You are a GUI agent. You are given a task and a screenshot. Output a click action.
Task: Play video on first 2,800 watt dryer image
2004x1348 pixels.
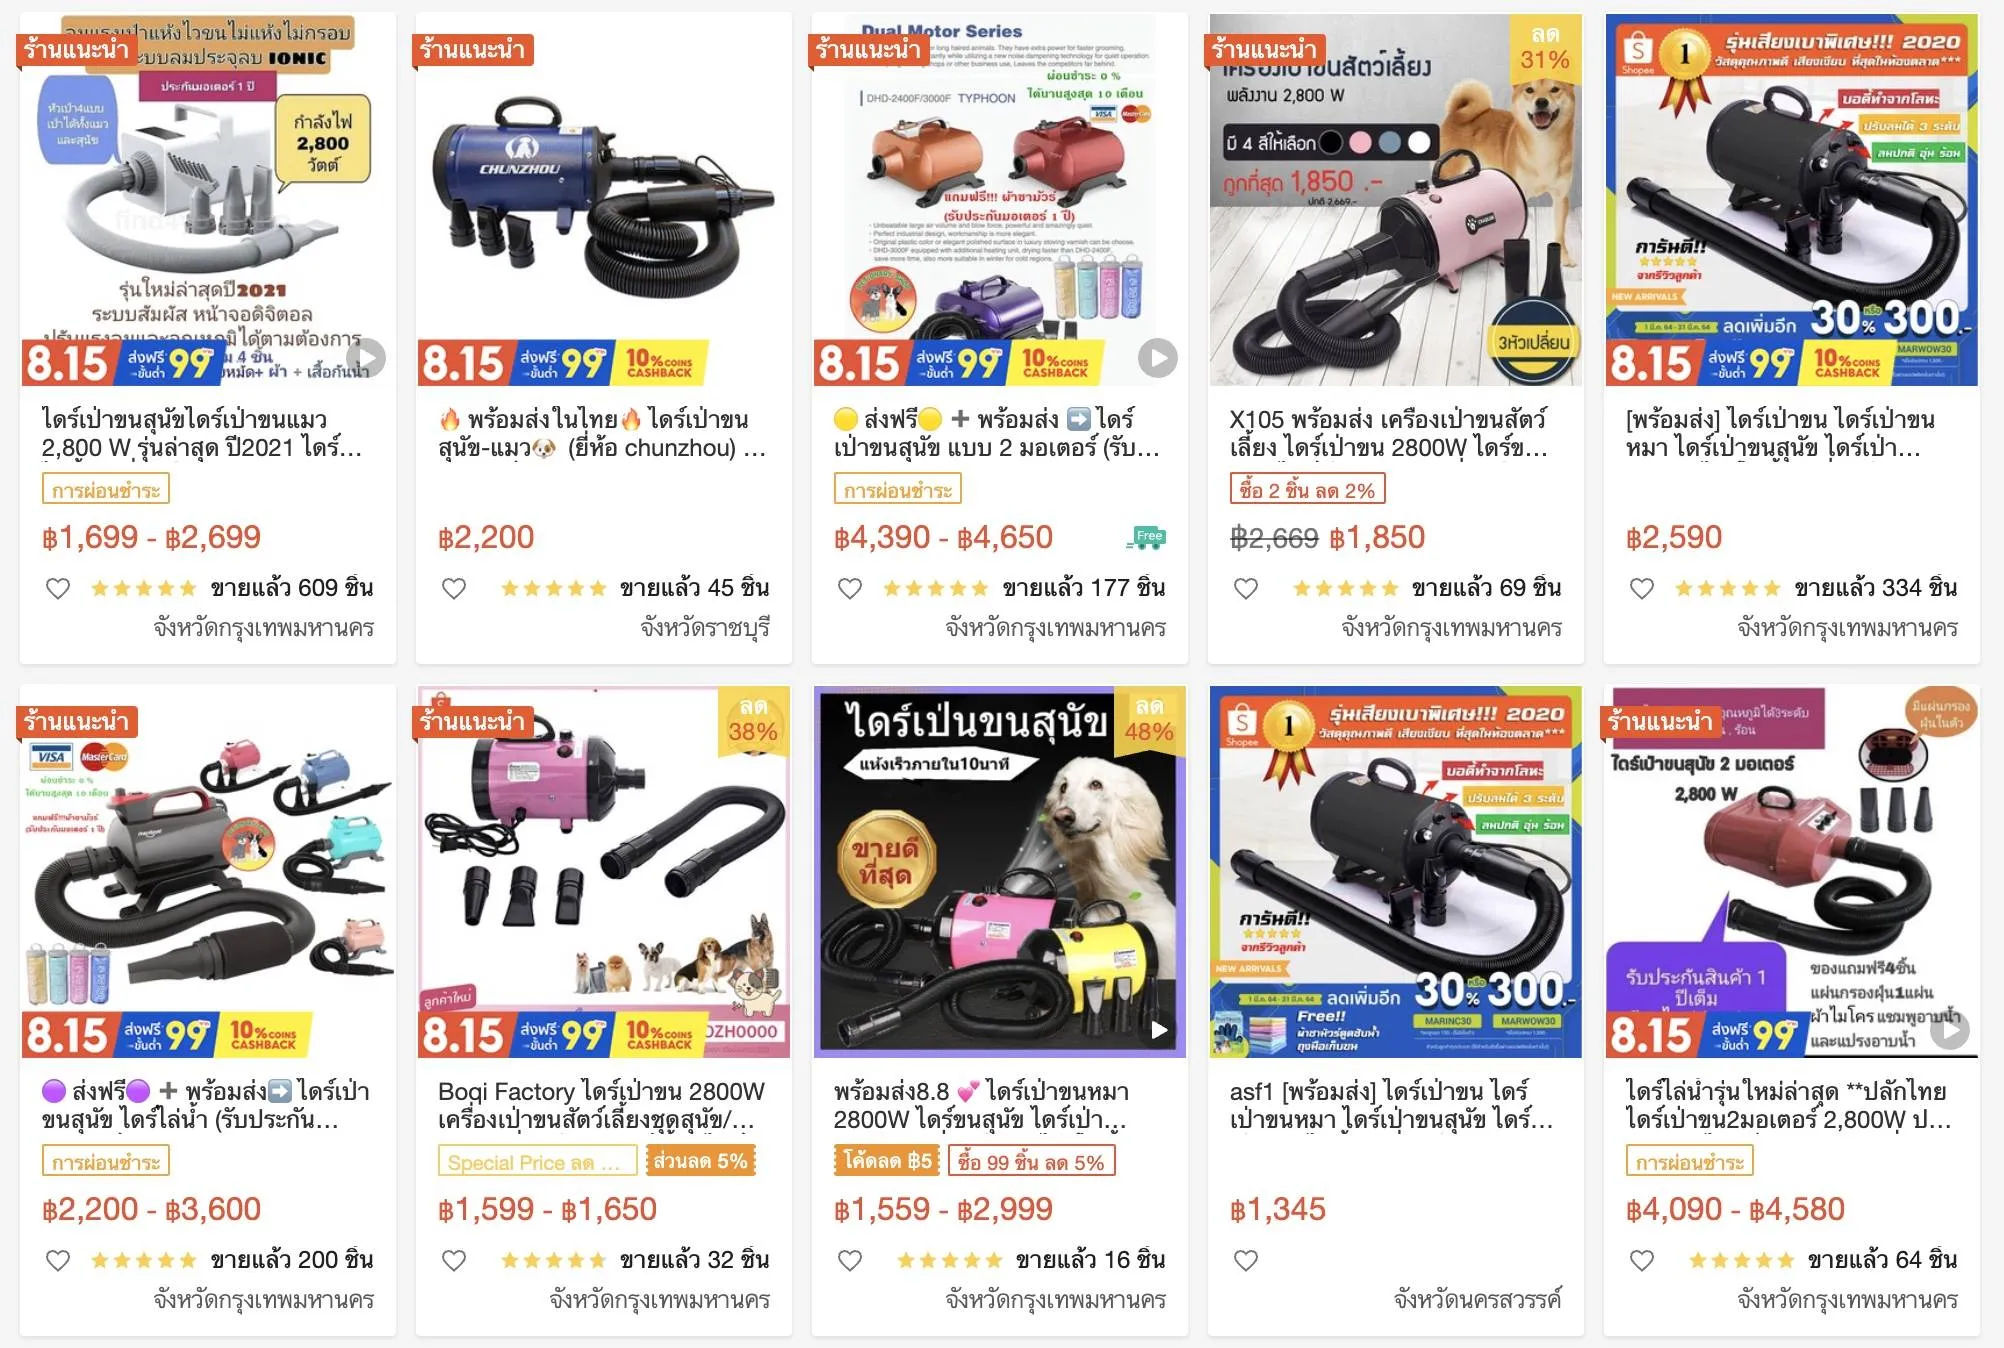[x=365, y=358]
